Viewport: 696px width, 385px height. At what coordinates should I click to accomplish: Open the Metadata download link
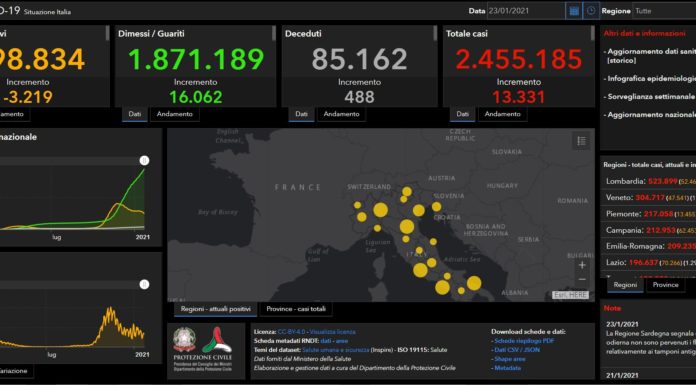click(508, 368)
